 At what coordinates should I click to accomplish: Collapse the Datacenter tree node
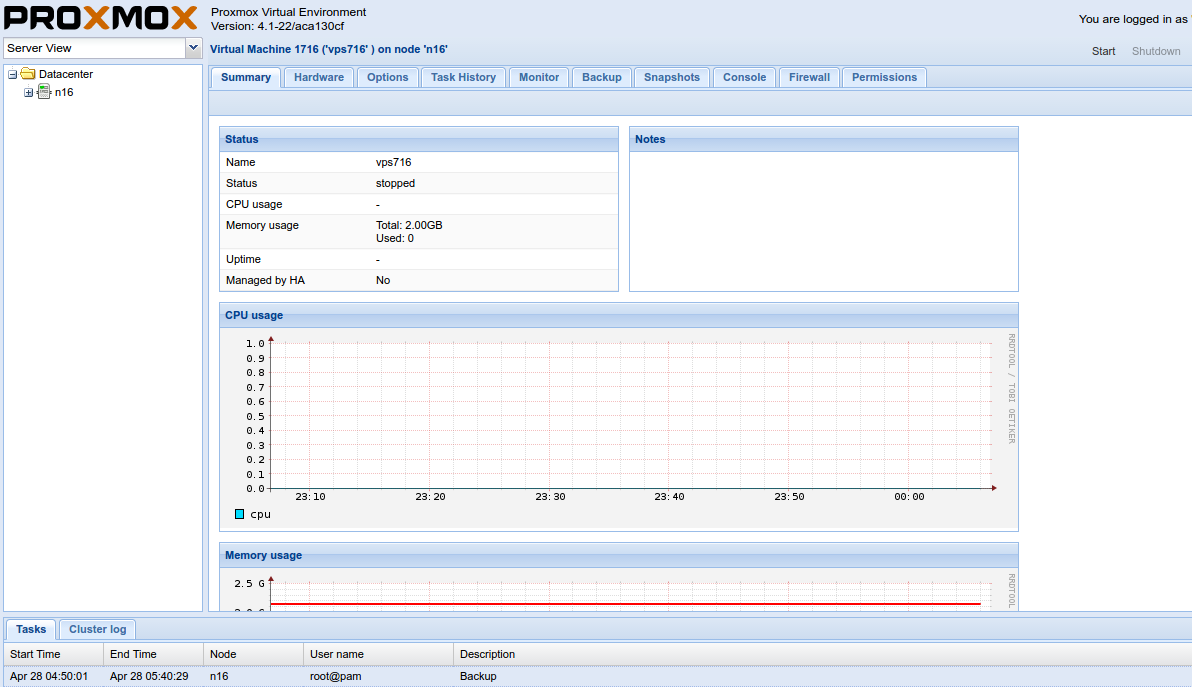click(12, 74)
